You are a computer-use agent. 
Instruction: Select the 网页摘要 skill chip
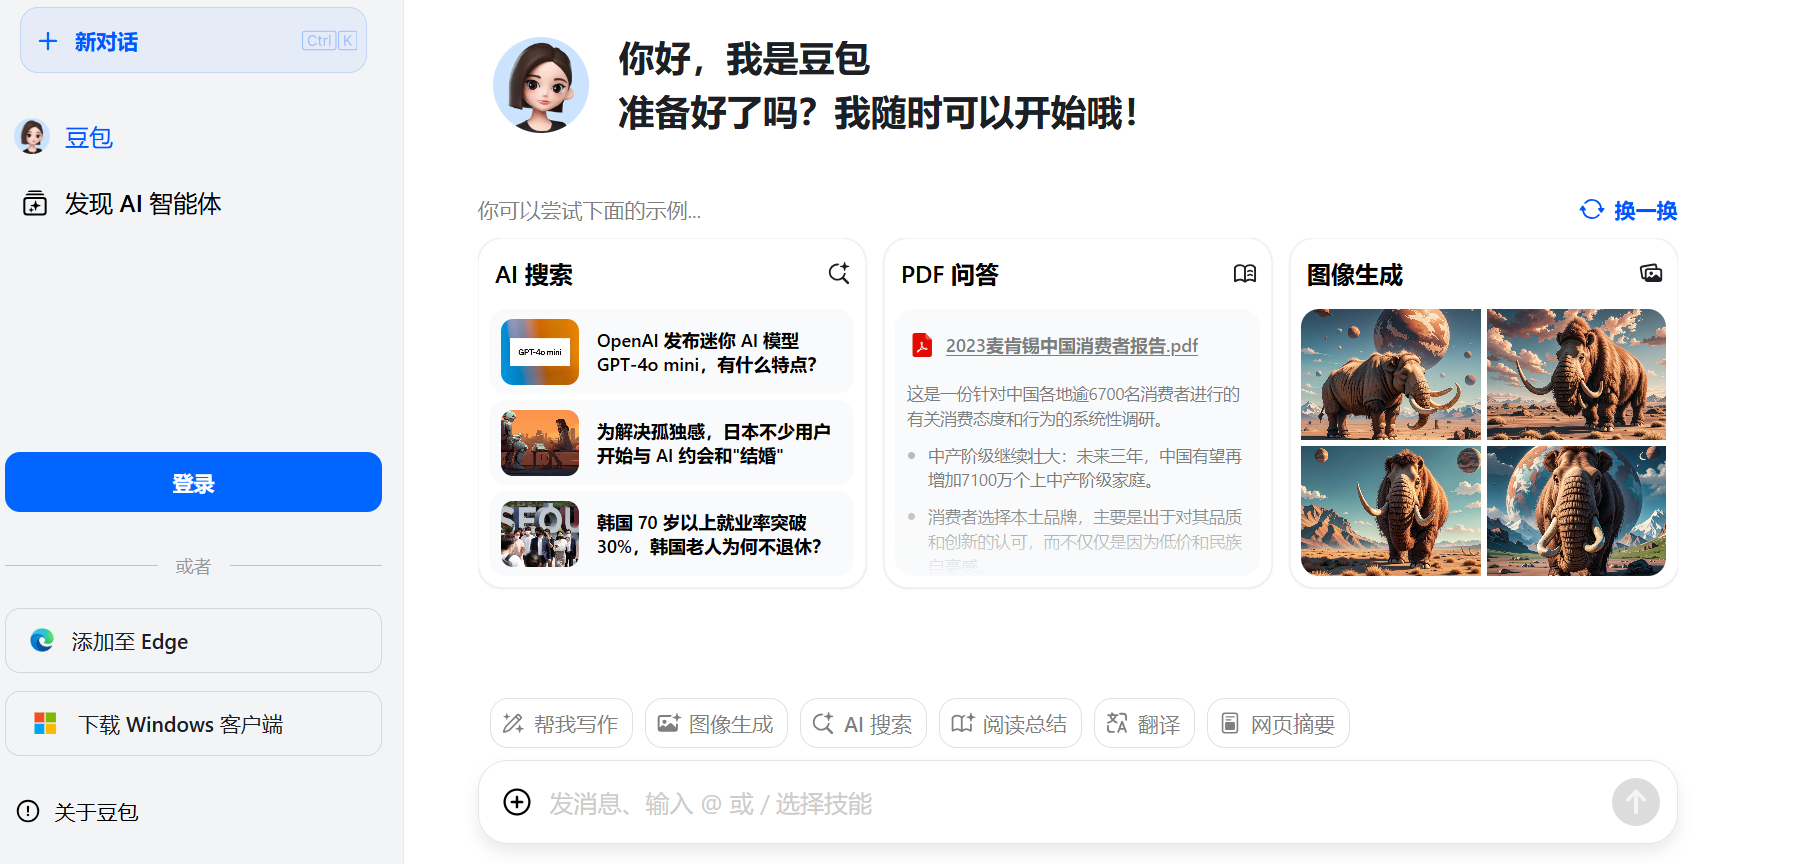(x=1278, y=723)
